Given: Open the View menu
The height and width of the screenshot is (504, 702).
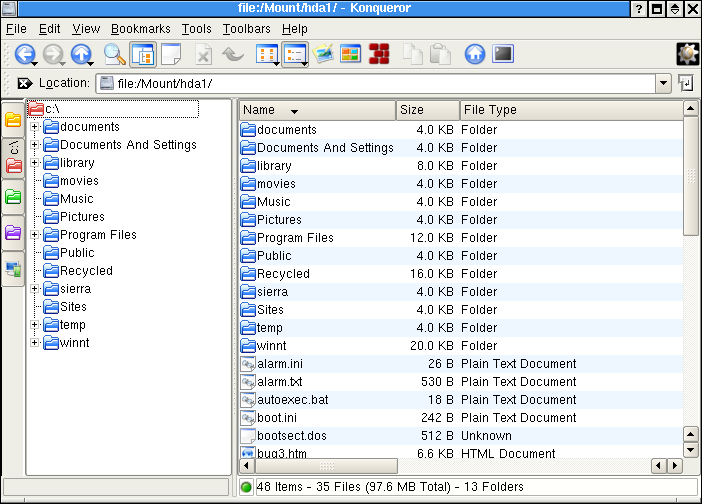Looking at the screenshot, I should point(86,29).
